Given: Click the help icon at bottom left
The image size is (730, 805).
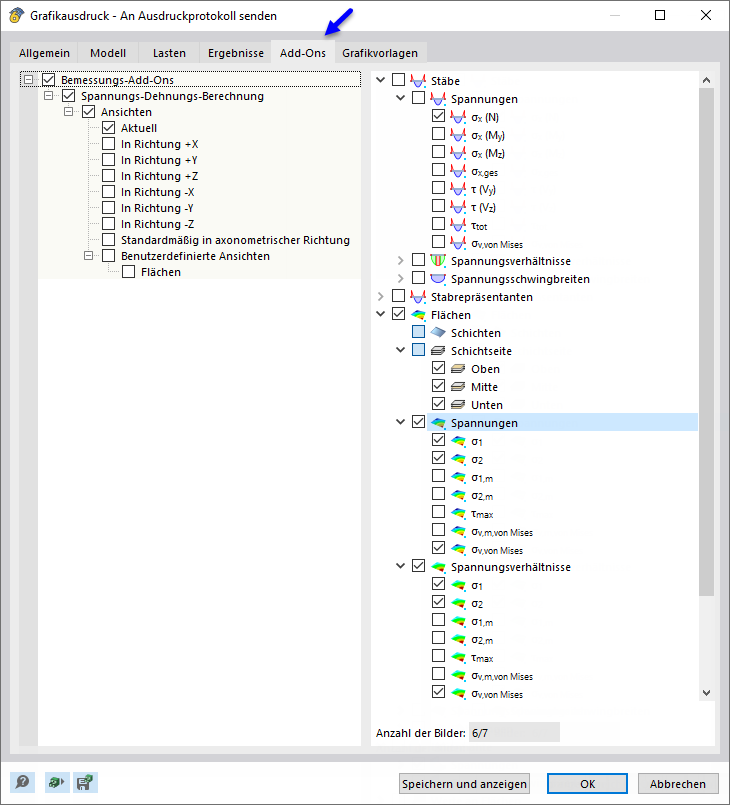Looking at the screenshot, I should point(22,782).
